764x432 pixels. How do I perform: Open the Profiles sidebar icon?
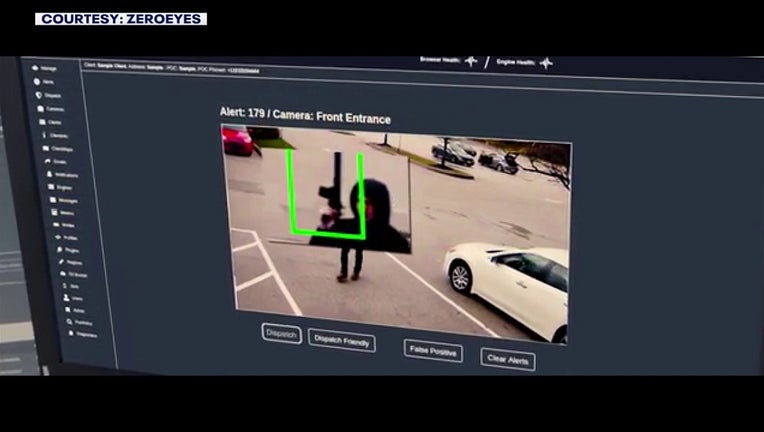58,237
